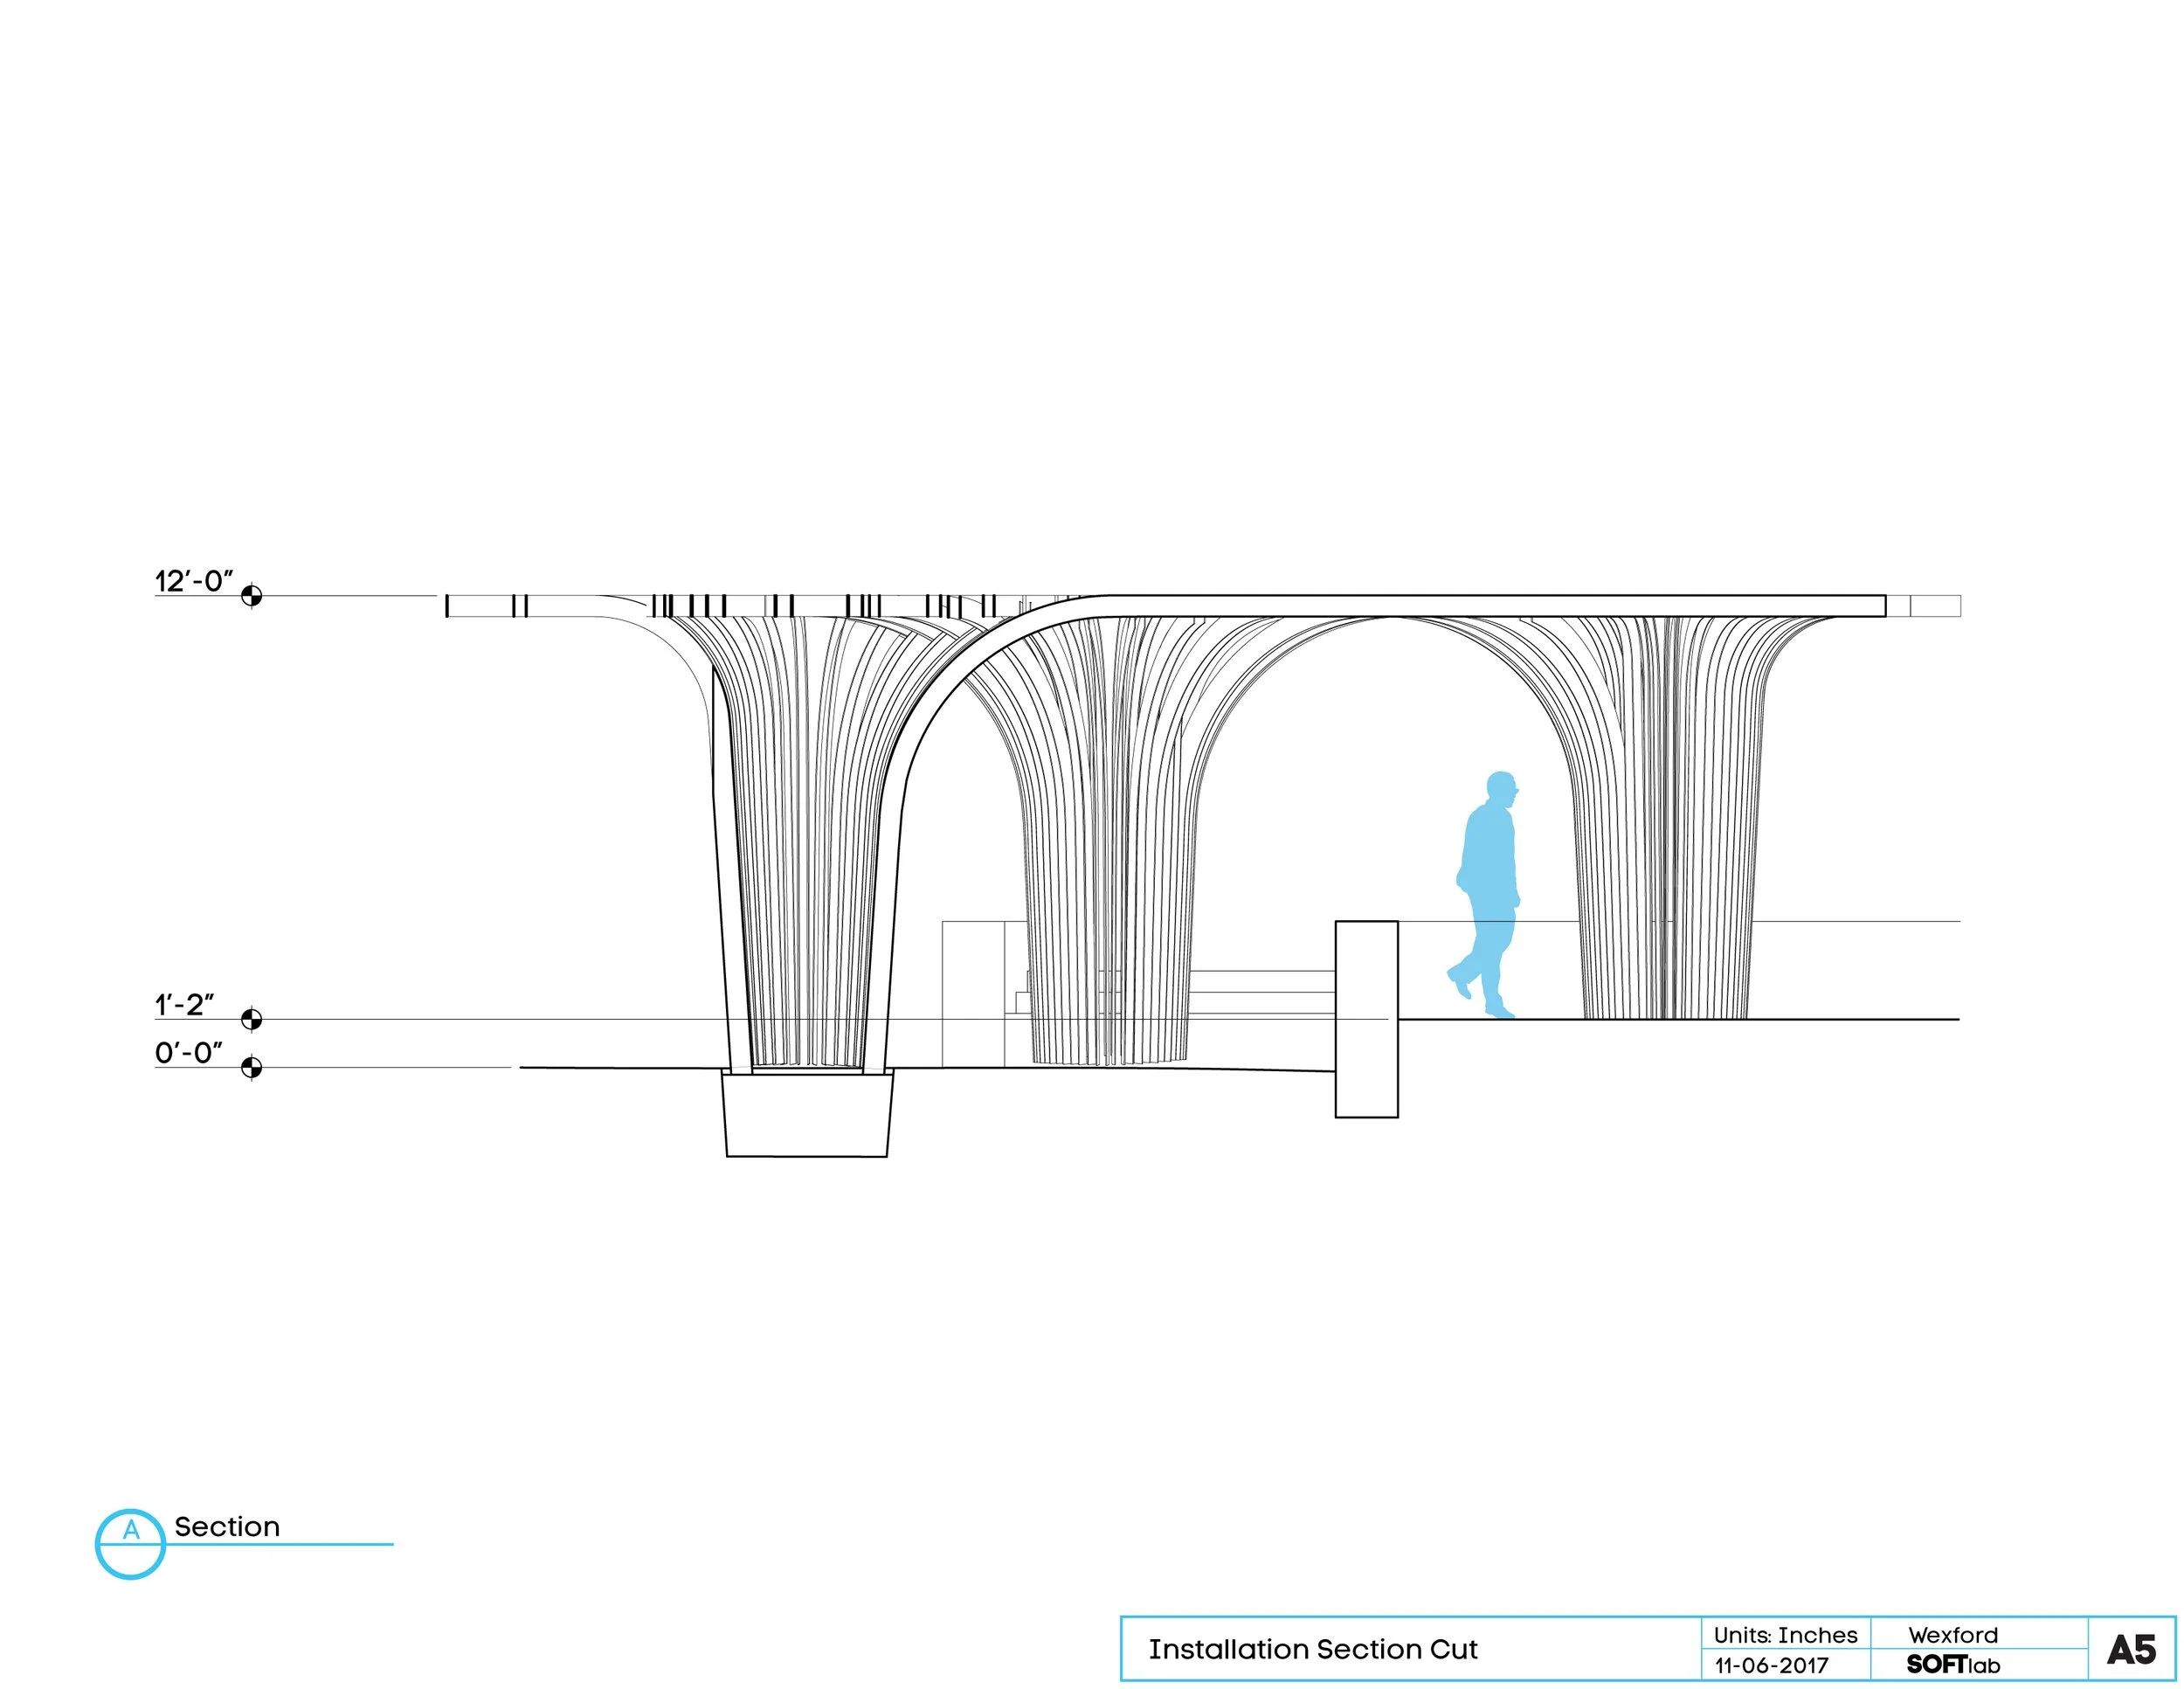The width and height of the screenshot is (2184, 1689).
Task: Click the "Section" view title label
Action: point(227,1527)
